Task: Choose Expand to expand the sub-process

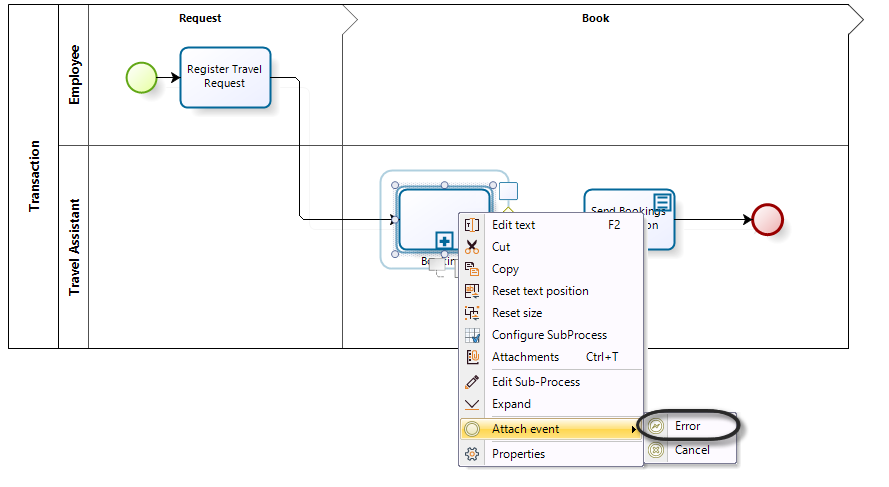Action: click(x=511, y=404)
